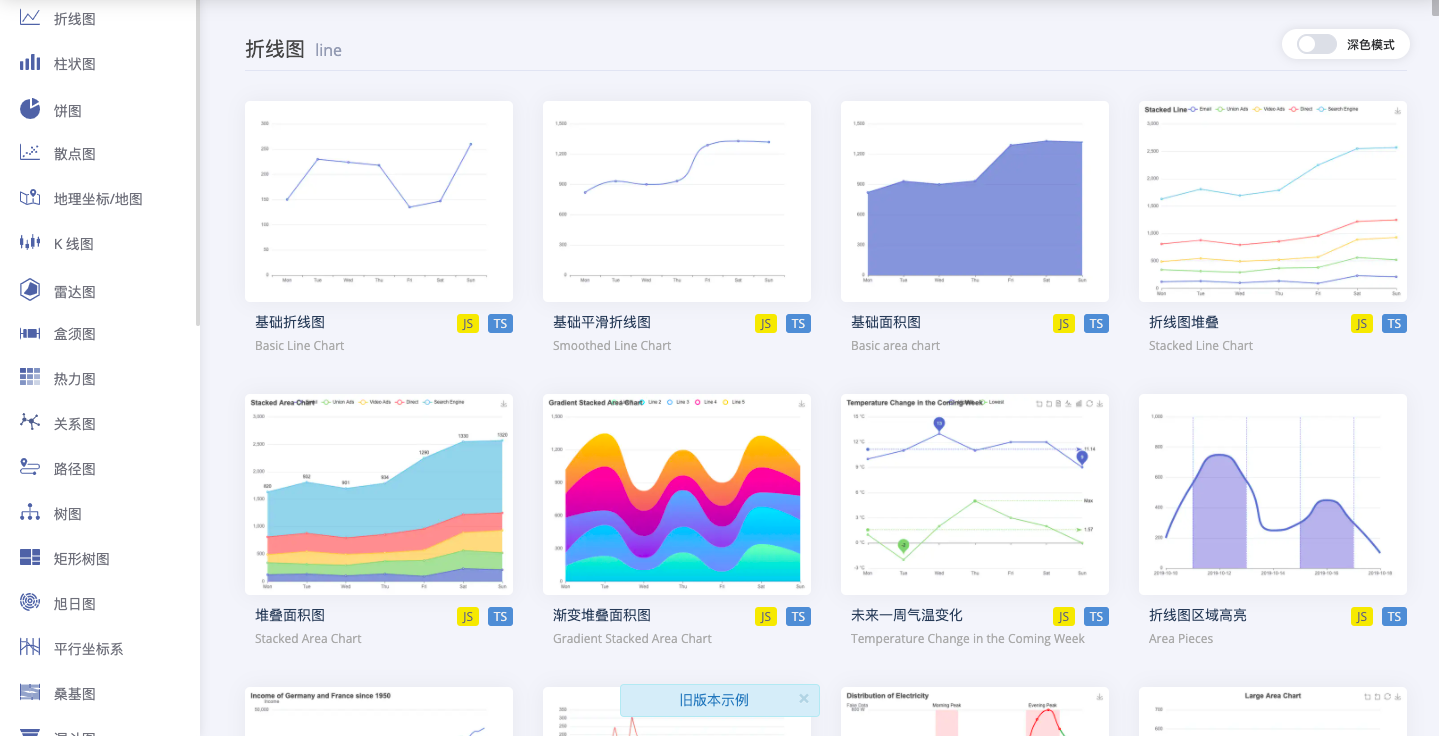Open the sunburst chart icon
This screenshot has height=736, width=1439.
30,603
